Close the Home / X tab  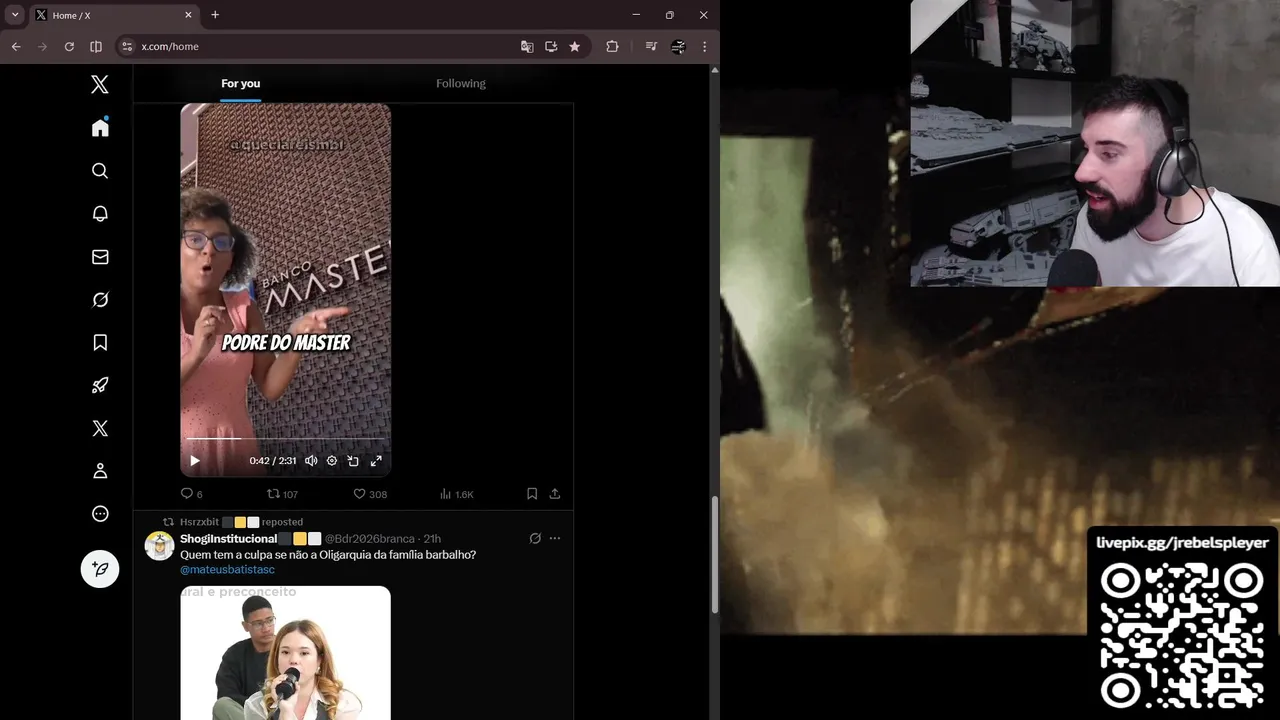click(x=188, y=15)
